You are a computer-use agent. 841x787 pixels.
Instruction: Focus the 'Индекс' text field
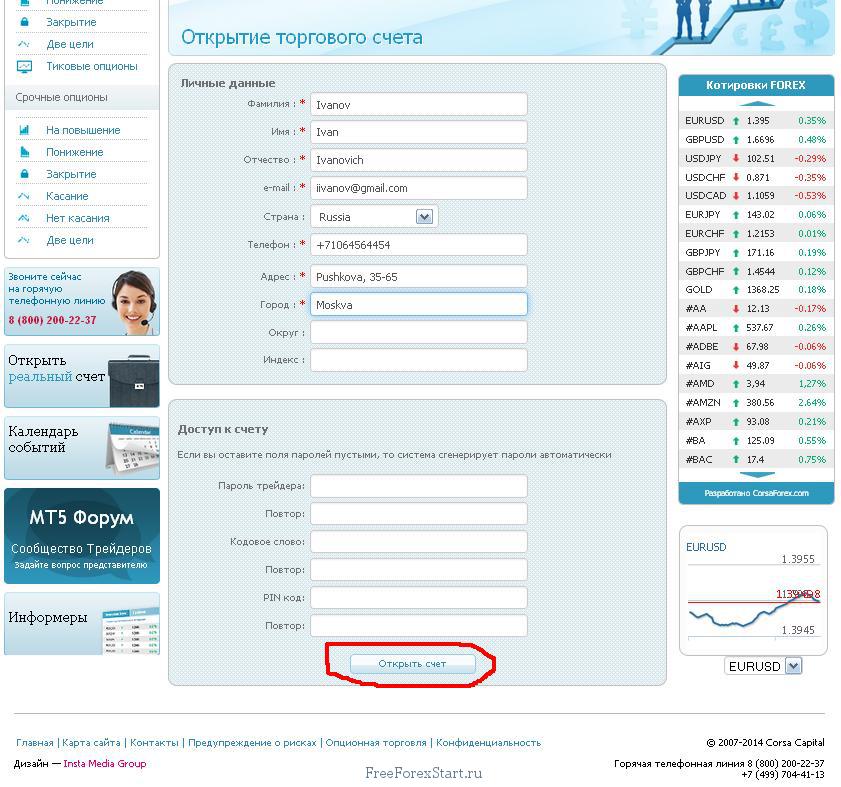point(418,360)
